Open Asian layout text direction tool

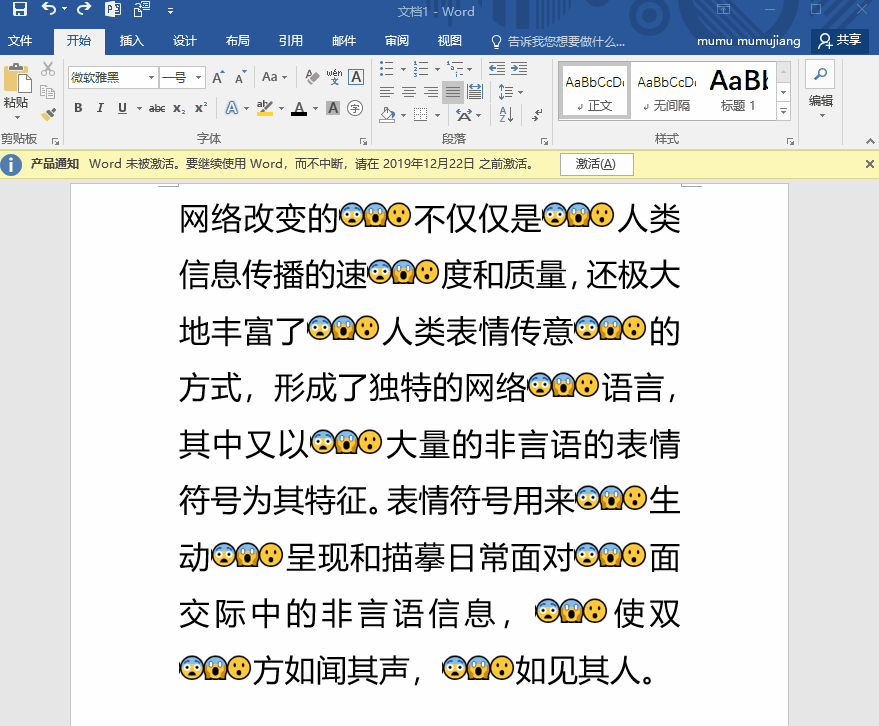[464, 115]
